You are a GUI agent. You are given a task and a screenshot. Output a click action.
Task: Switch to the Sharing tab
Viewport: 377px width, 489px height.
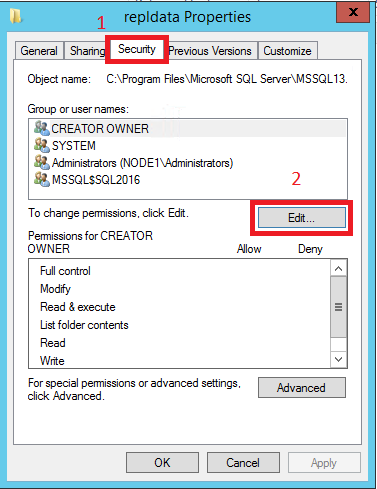click(86, 51)
